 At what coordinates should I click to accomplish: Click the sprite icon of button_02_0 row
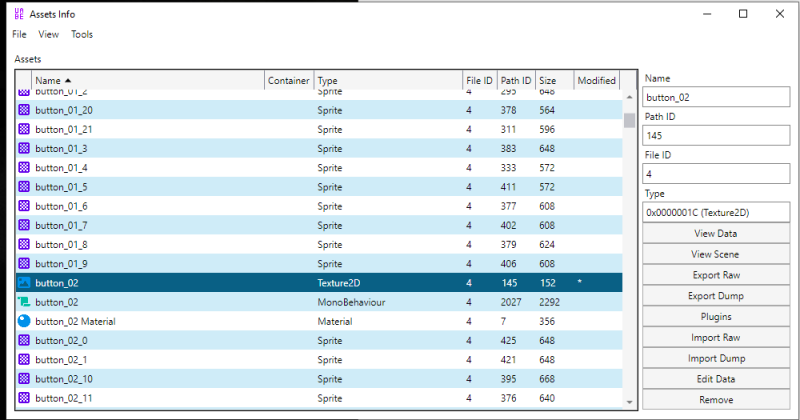coord(24,340)
